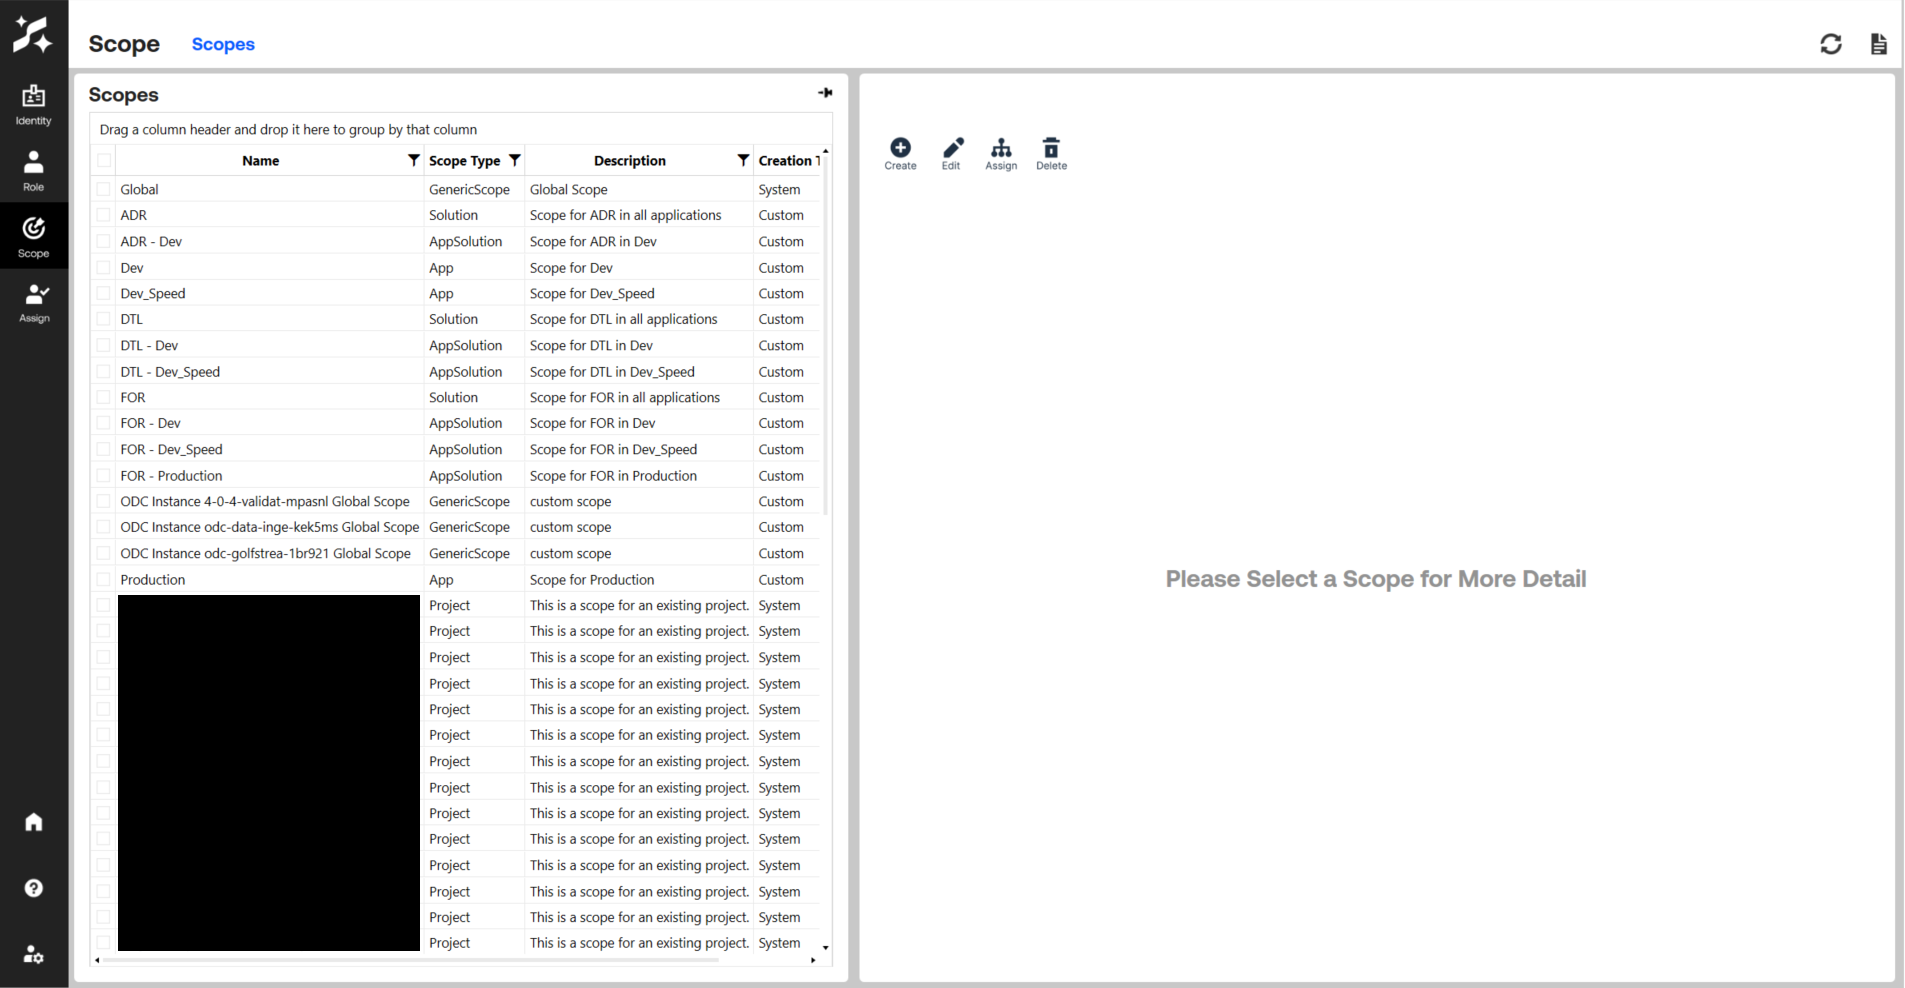Open the Identity section in the sidebar
This screenshot has width=1905, height=988.
(33, 105)
